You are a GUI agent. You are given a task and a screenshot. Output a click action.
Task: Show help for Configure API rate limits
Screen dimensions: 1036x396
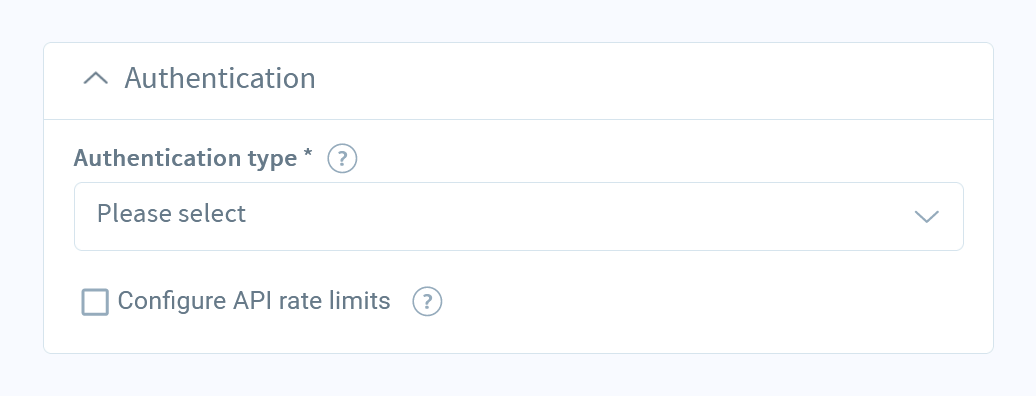tap(427, 302)
